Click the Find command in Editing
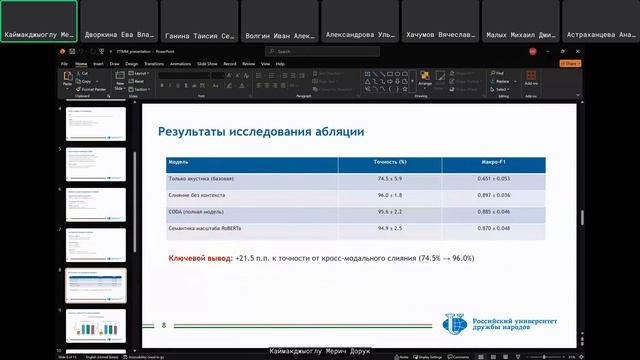The width and height of the screenshot is (640, 360). 497,73
